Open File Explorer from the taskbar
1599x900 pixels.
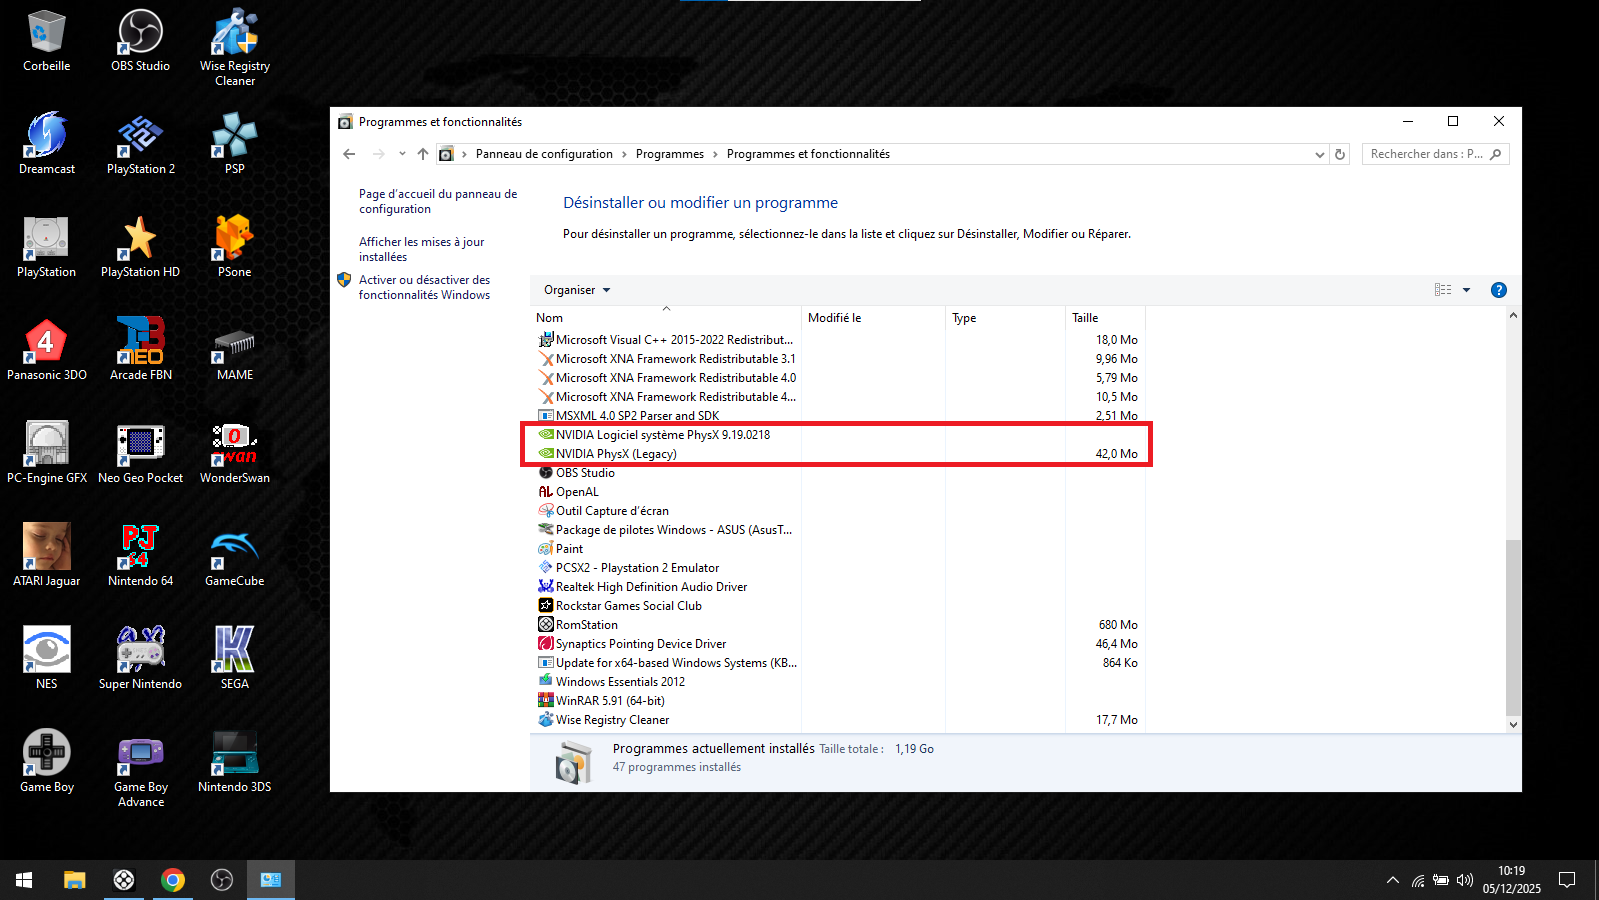point(75,880)
